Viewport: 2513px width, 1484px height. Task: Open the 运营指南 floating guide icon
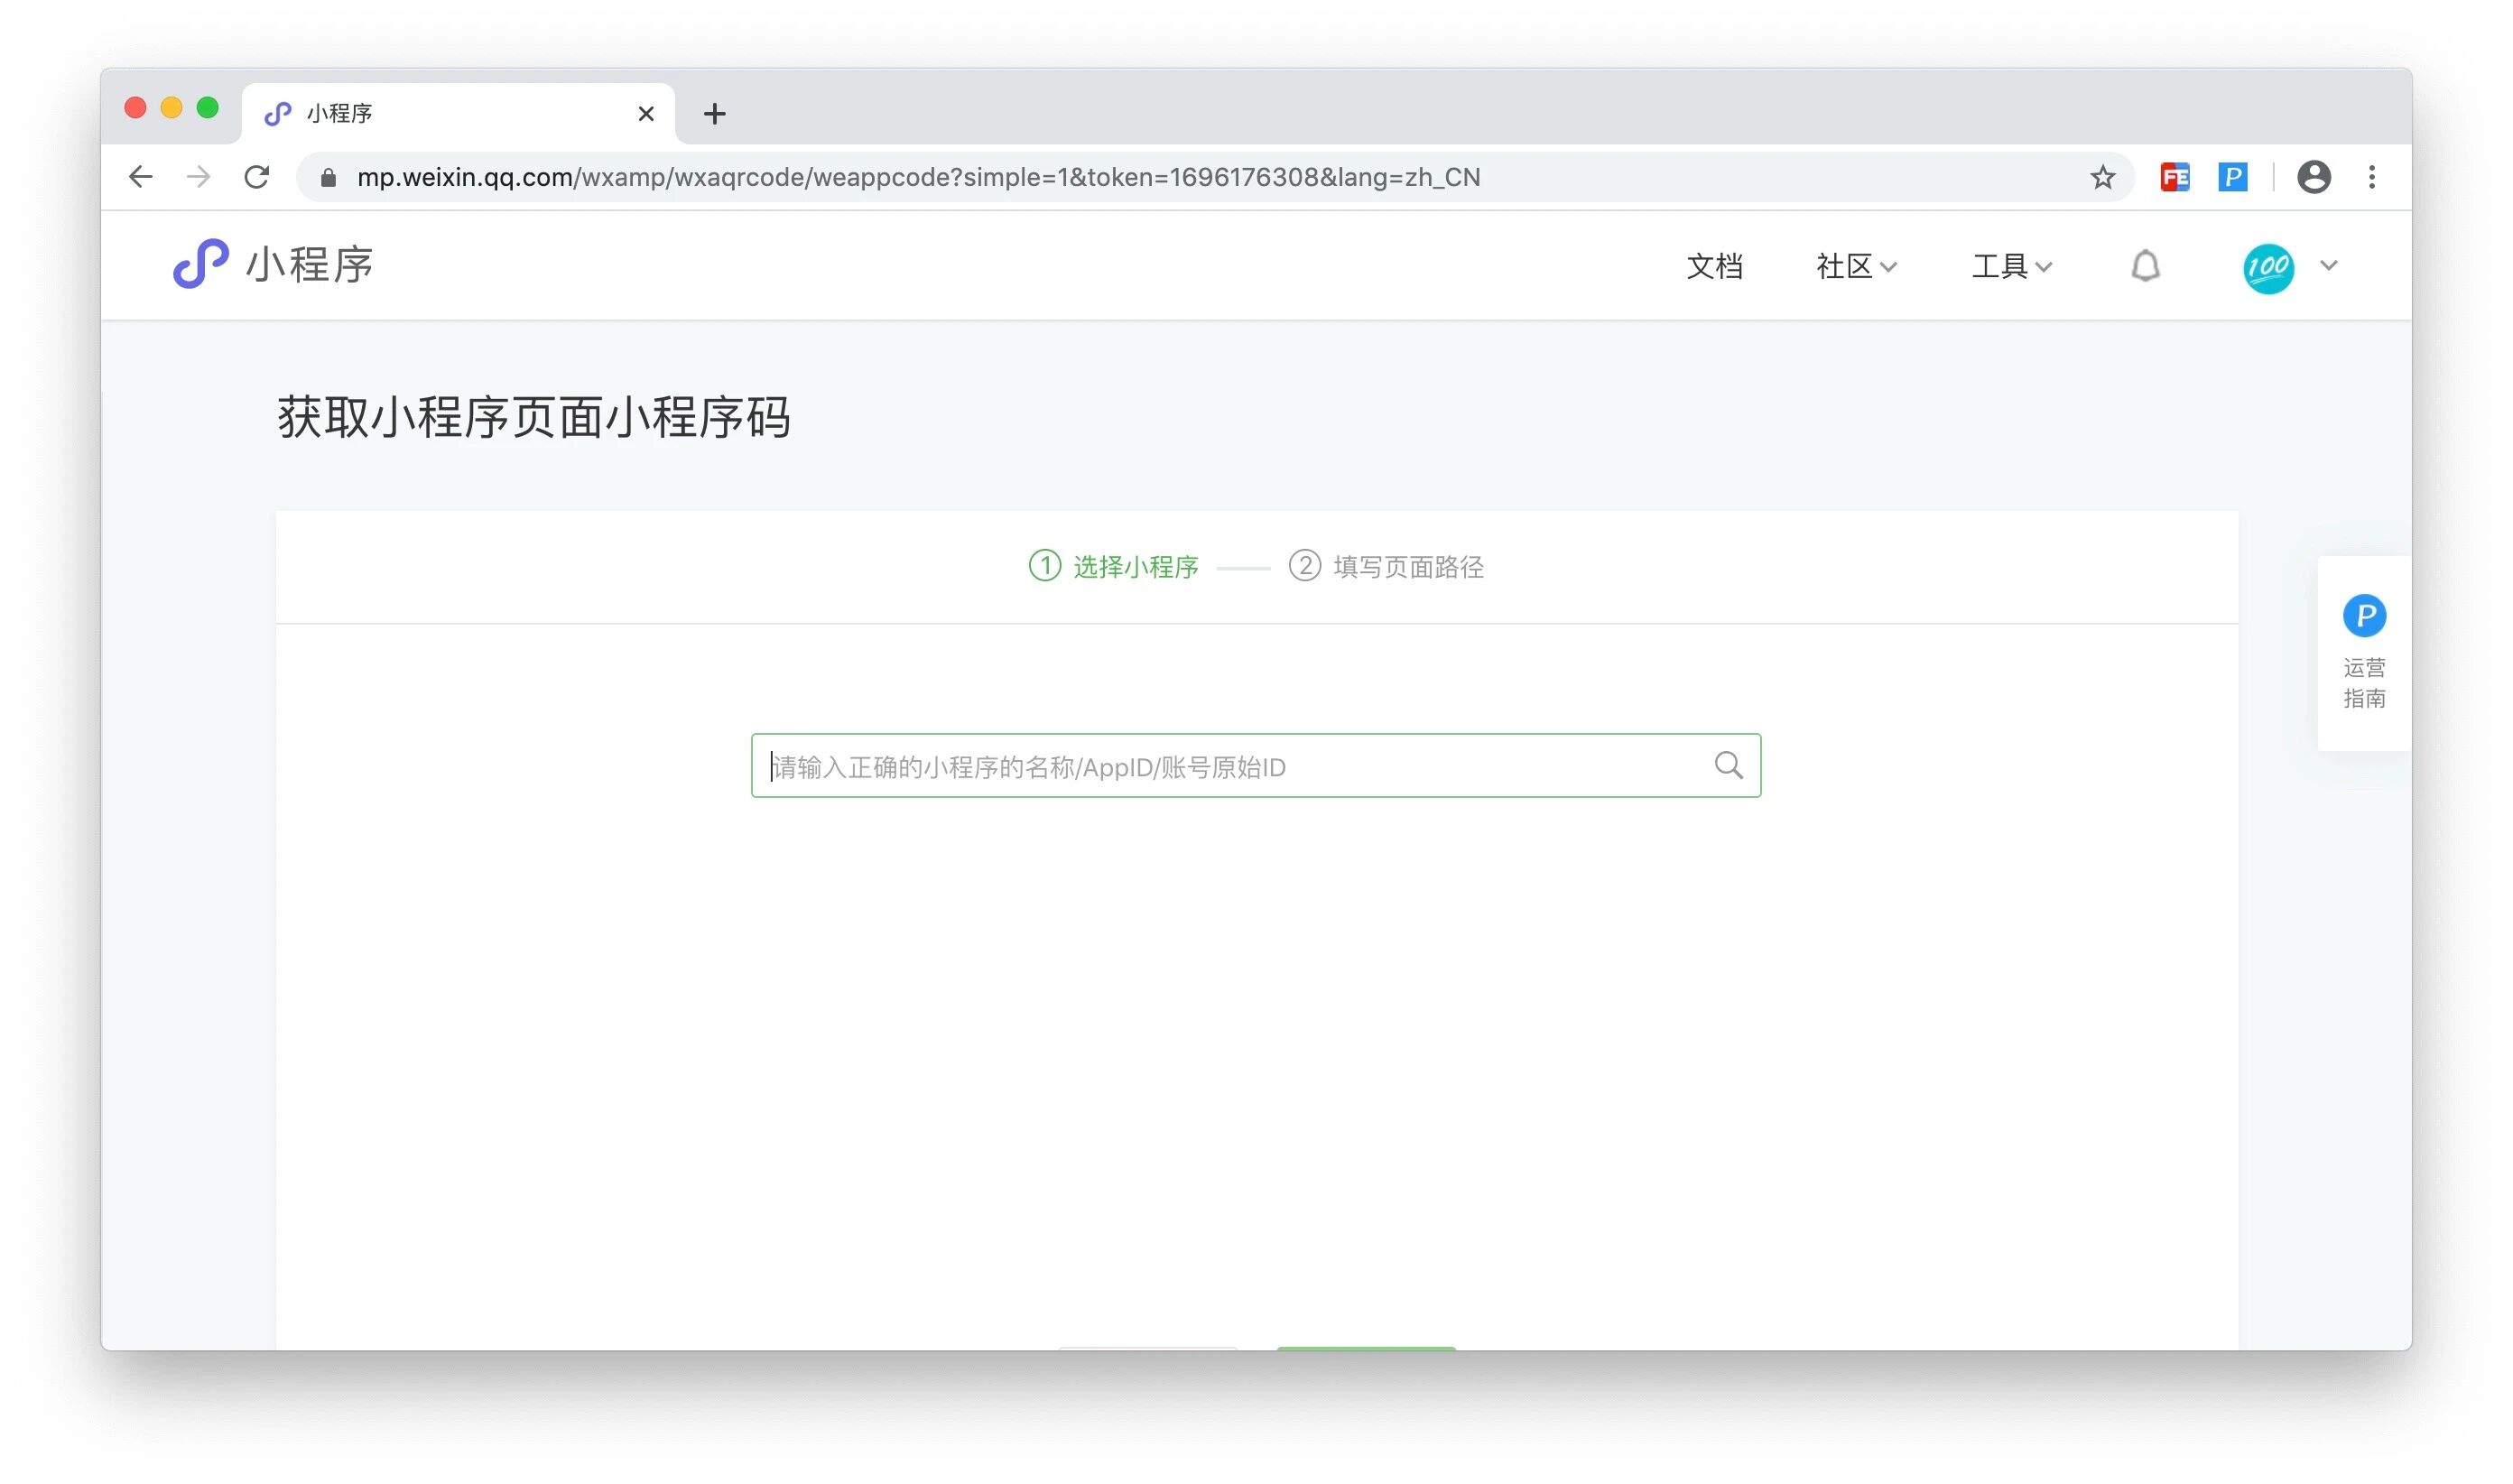click(x=2363, y=616)
